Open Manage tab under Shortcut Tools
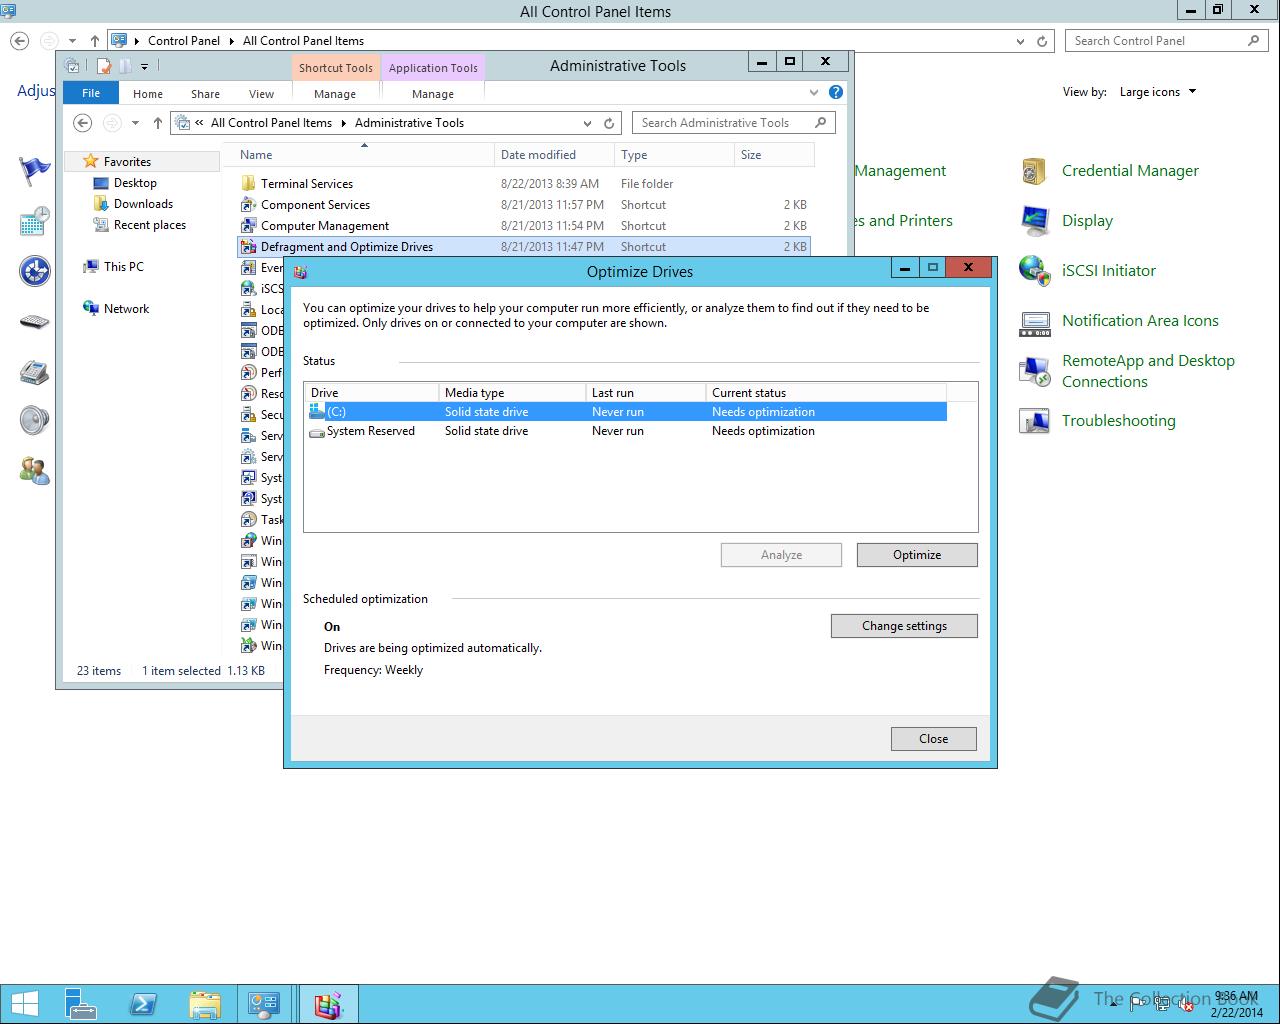 [335, 93]
